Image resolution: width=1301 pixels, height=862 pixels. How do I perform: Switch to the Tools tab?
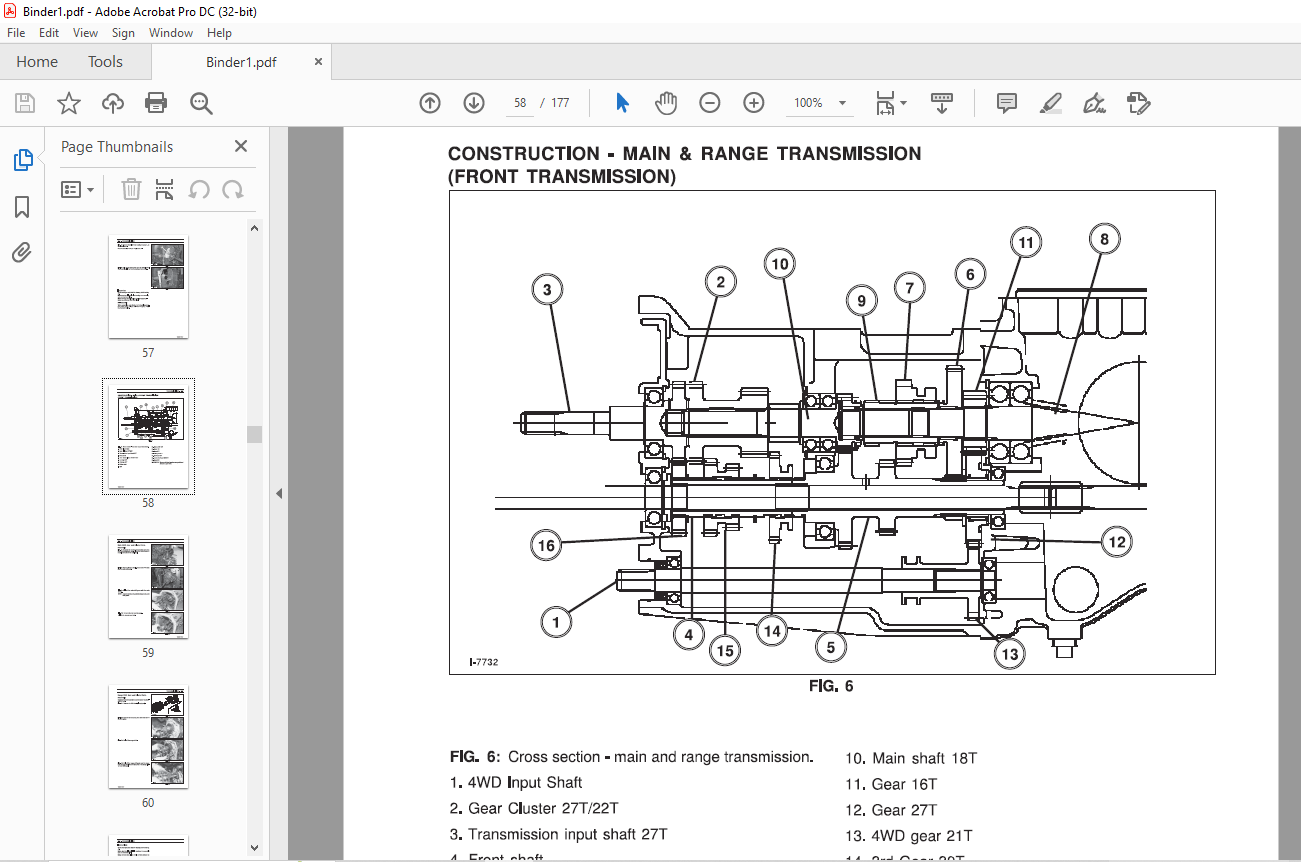point(105,62)
